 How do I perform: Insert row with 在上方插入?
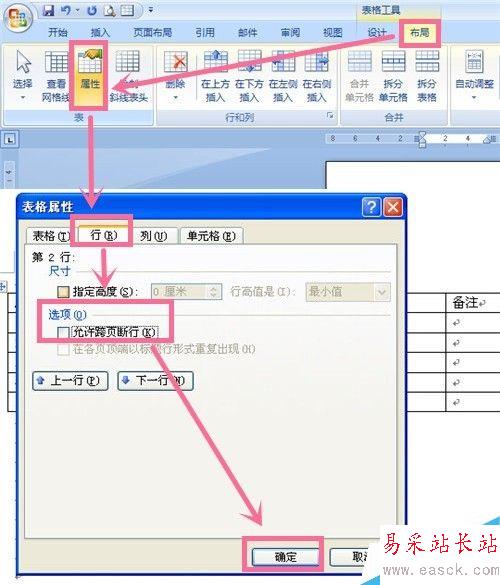point(215,76)
